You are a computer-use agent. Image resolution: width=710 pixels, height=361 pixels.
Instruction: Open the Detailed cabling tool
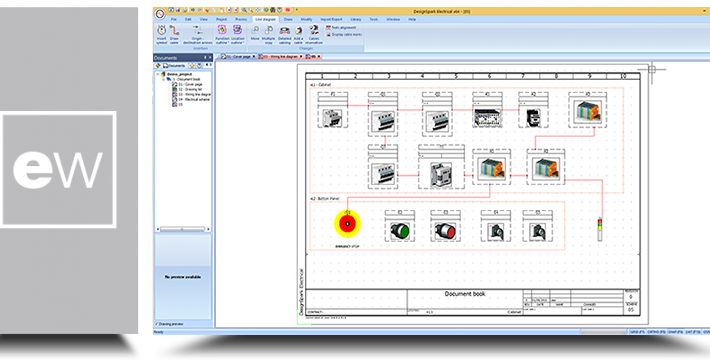pos(284,34)
